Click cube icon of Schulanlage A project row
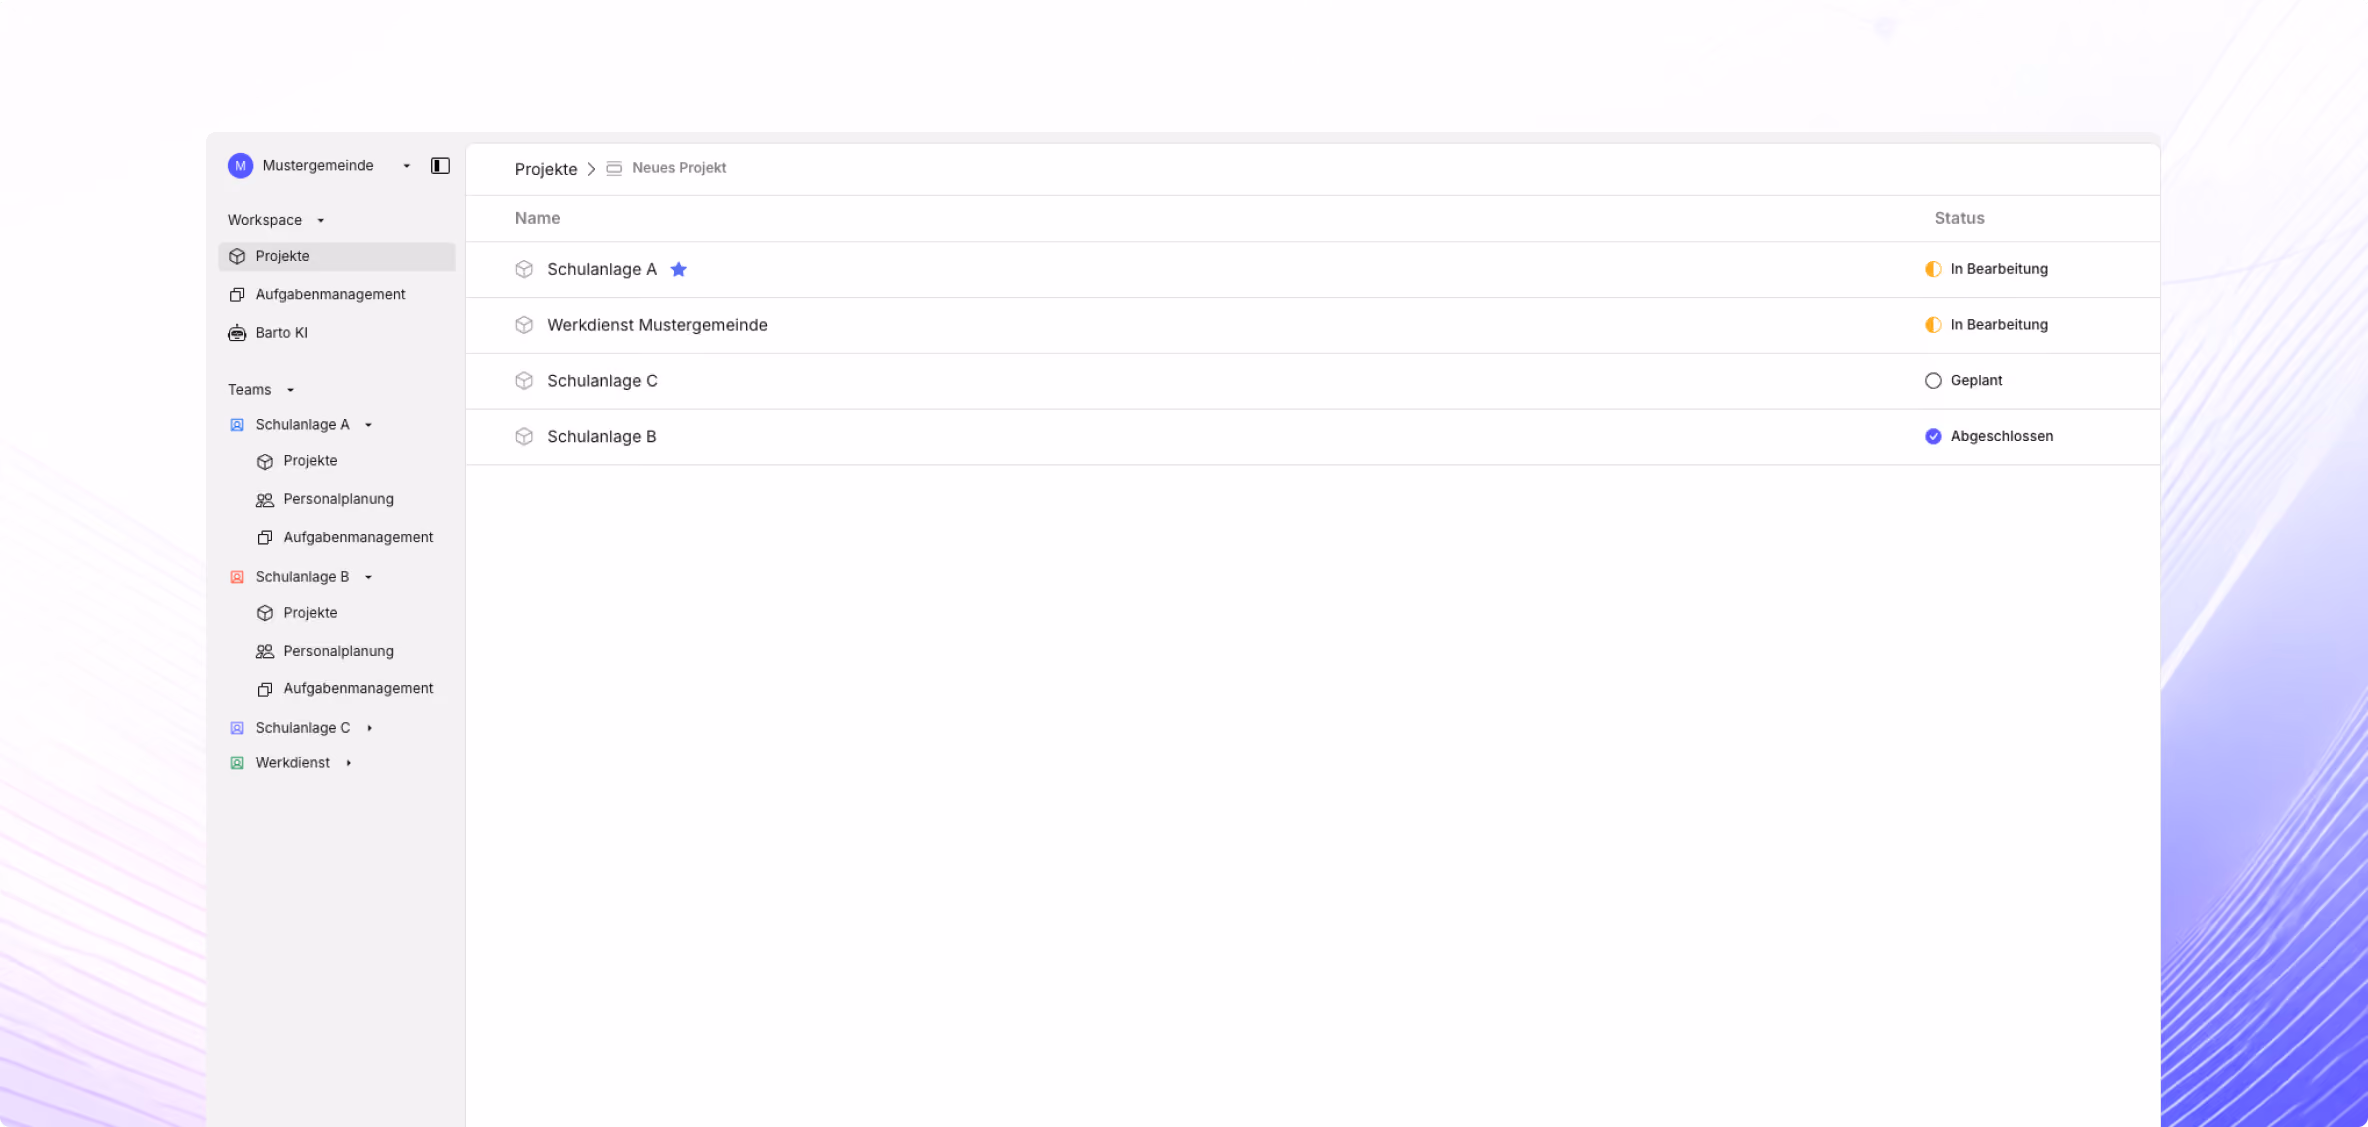2368x1127 pixels. (x=524, y=269)
